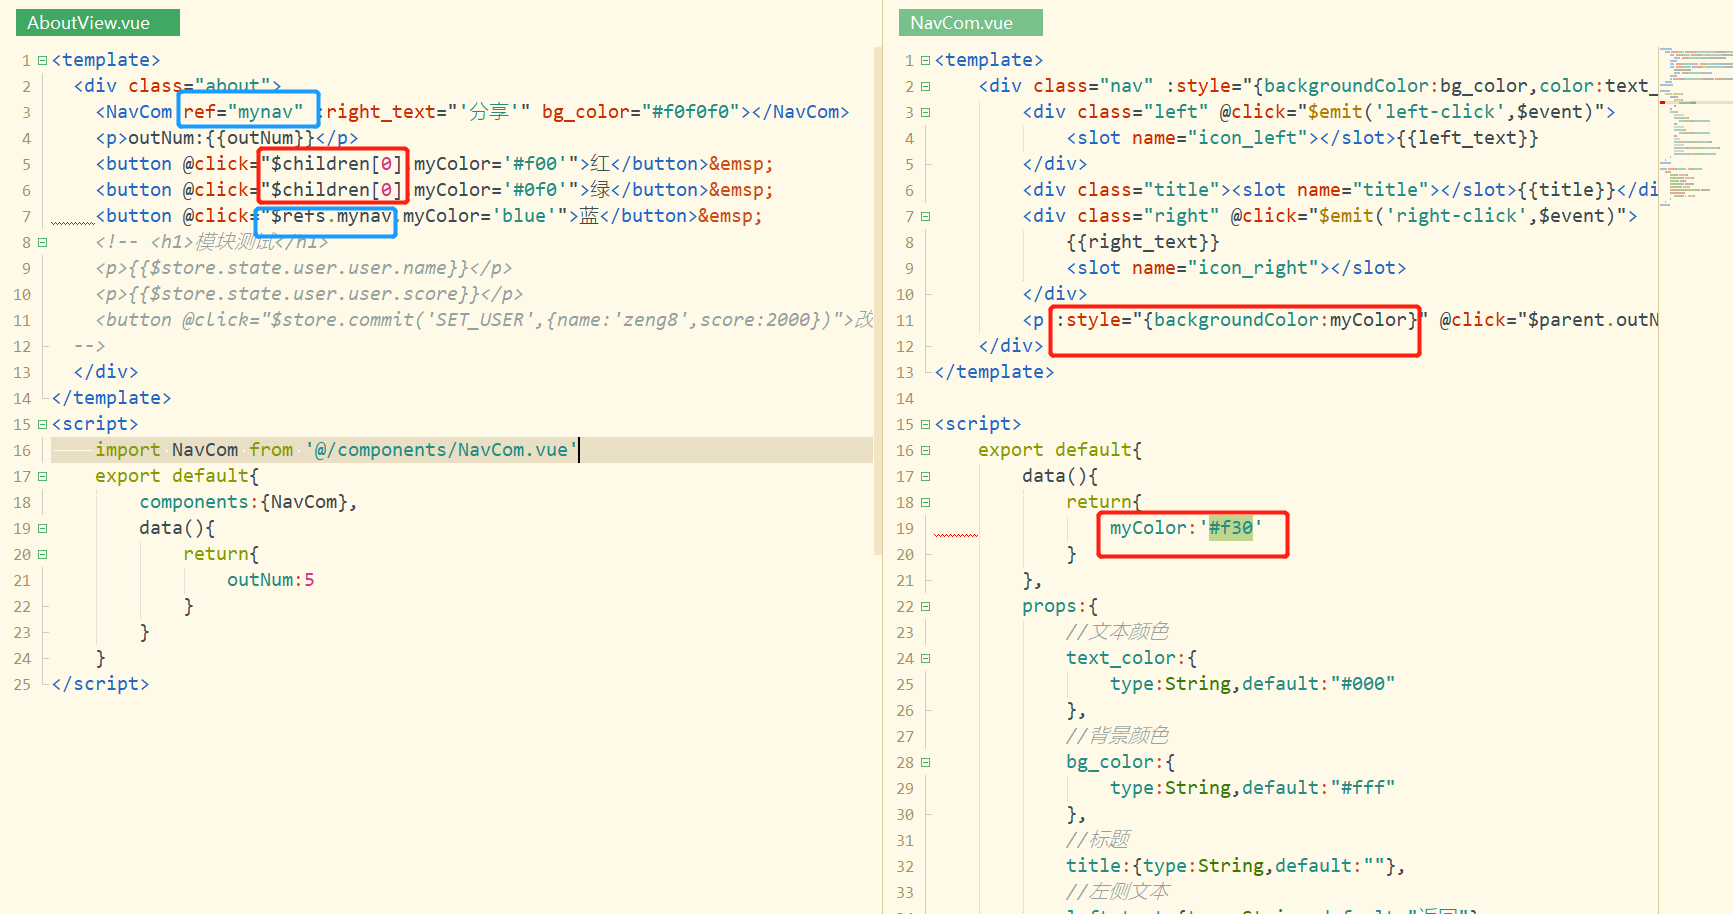Collapse left div fold on NavCom line 3
1733x914 pixels.
(925, 112)
